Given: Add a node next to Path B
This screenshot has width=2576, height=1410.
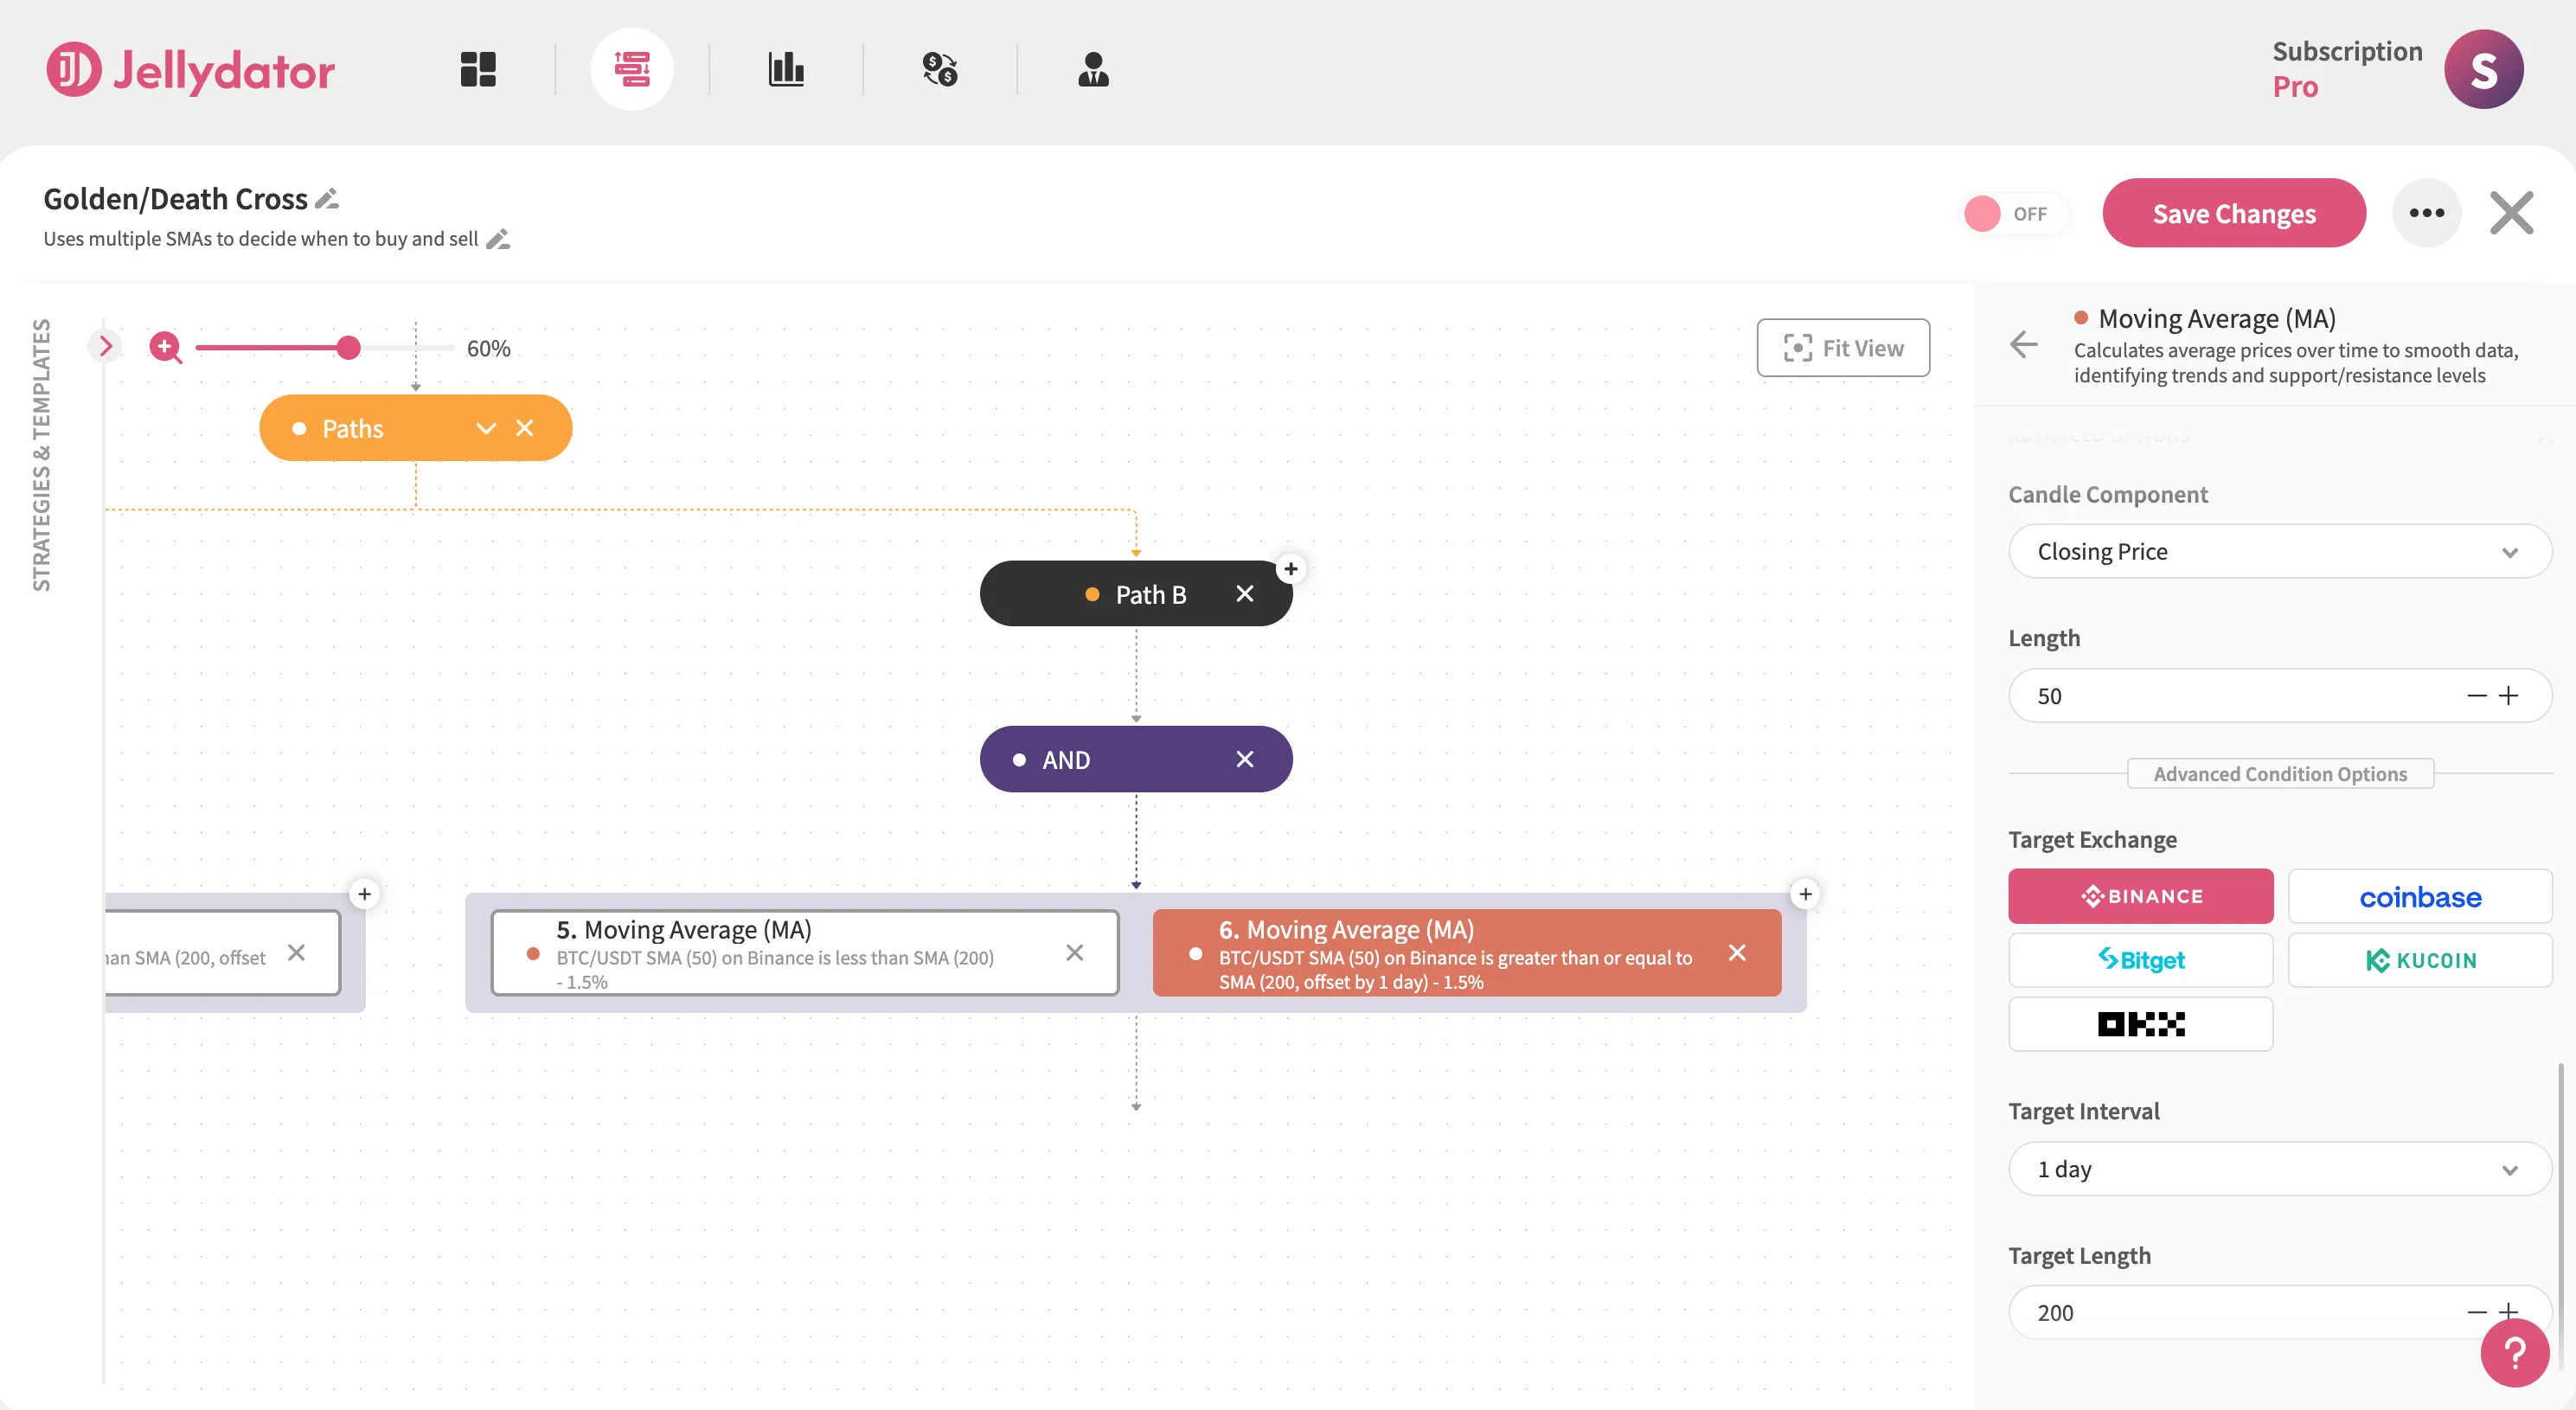Looking at the screenshot, I should pyautogui.click(x=1291, y=569).
